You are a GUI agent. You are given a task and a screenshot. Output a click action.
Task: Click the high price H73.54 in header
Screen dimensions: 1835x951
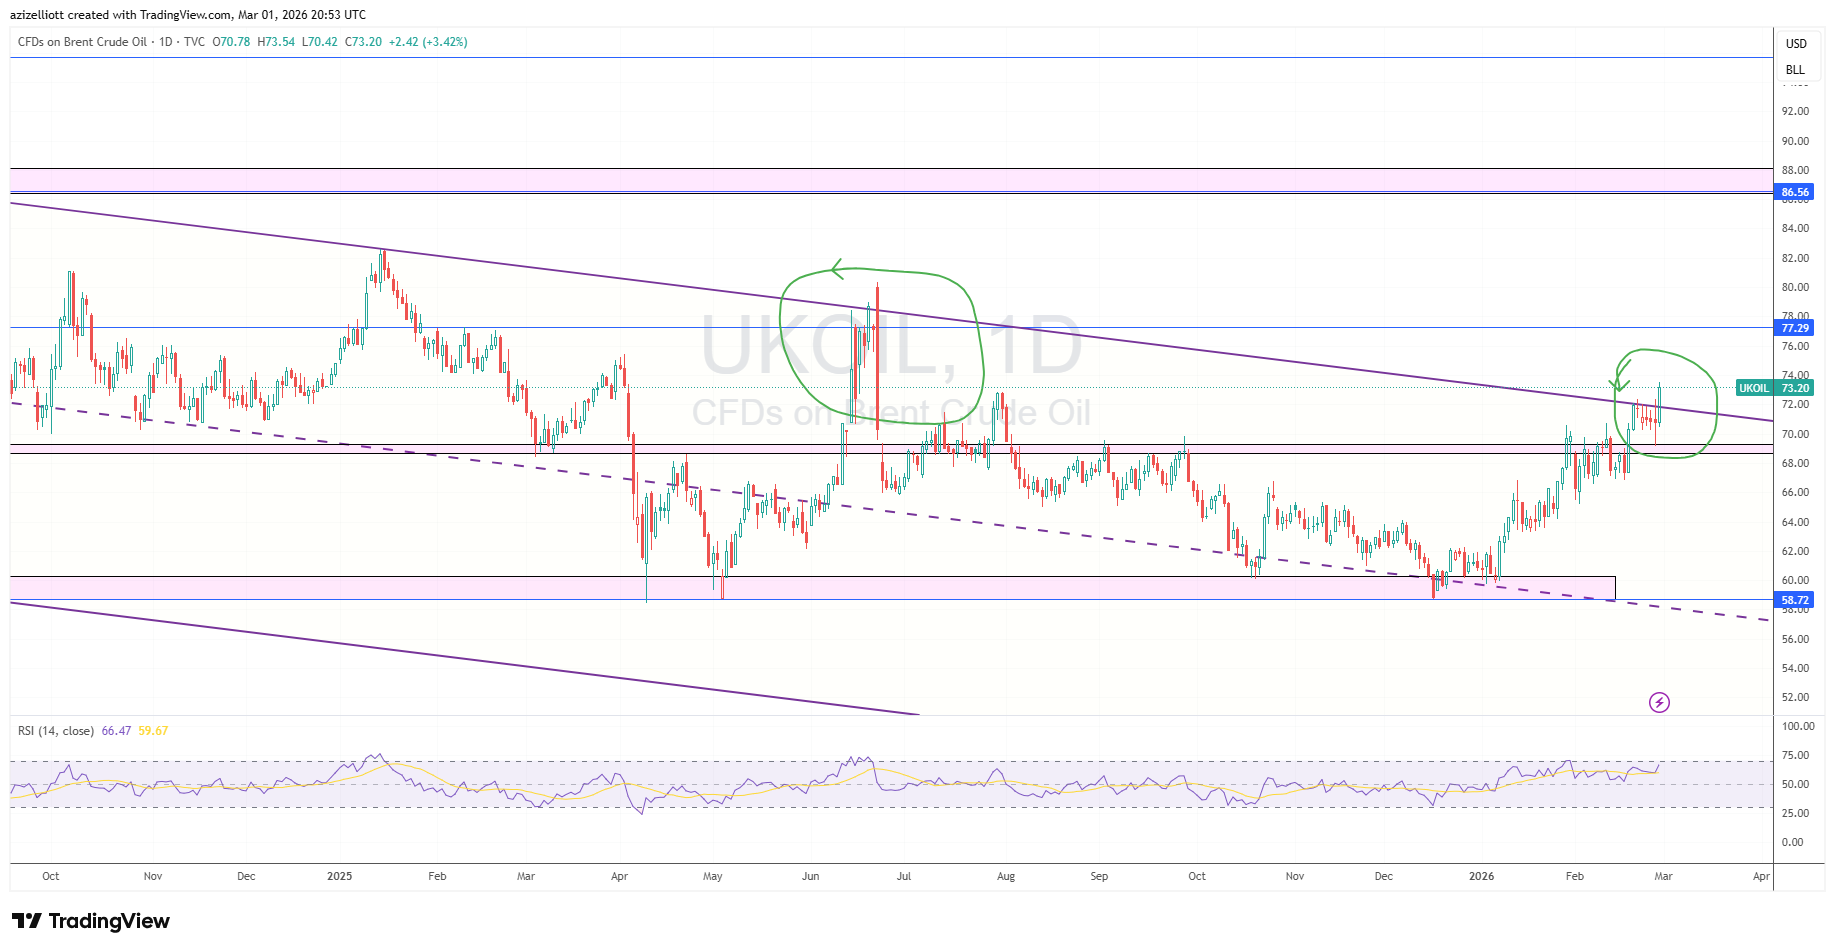pos(276,42)
